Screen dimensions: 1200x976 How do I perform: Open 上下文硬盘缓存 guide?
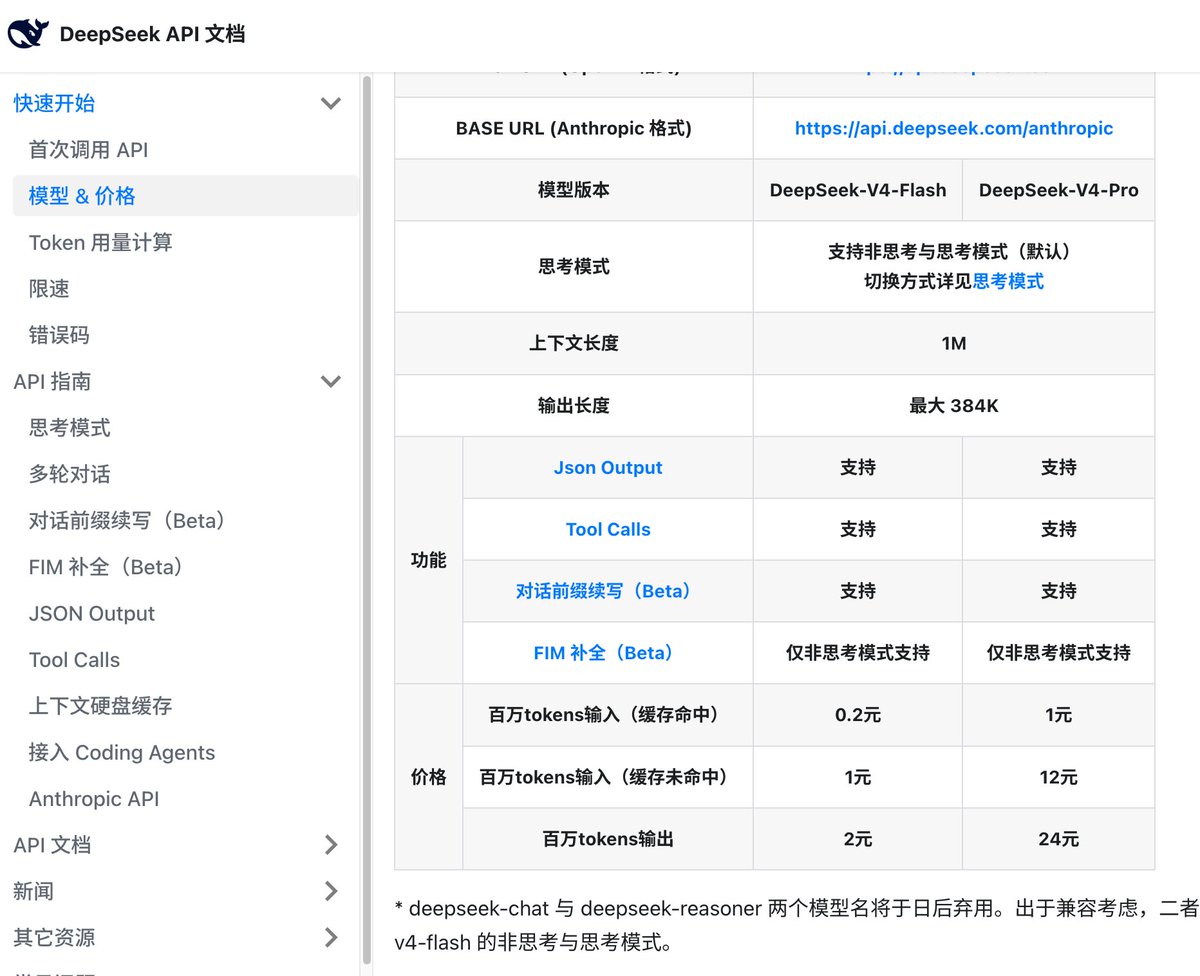point(101,706)
